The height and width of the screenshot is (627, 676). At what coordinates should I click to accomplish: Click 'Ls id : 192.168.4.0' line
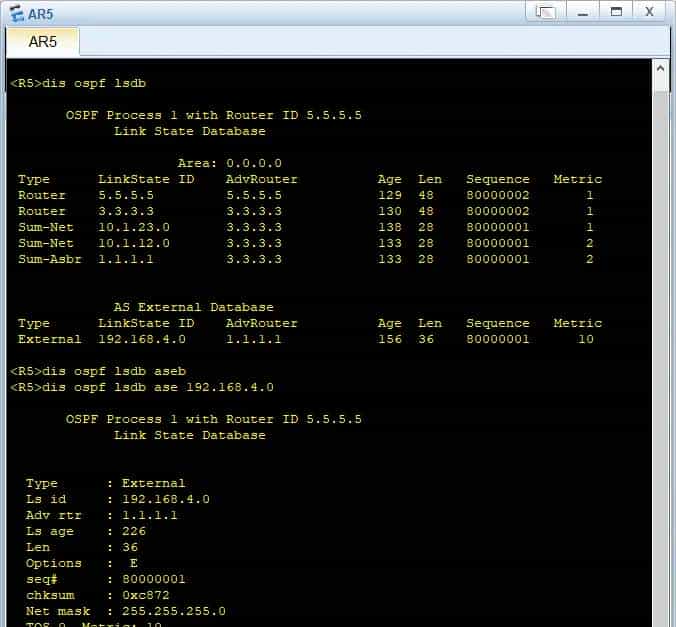click(118, 499)
